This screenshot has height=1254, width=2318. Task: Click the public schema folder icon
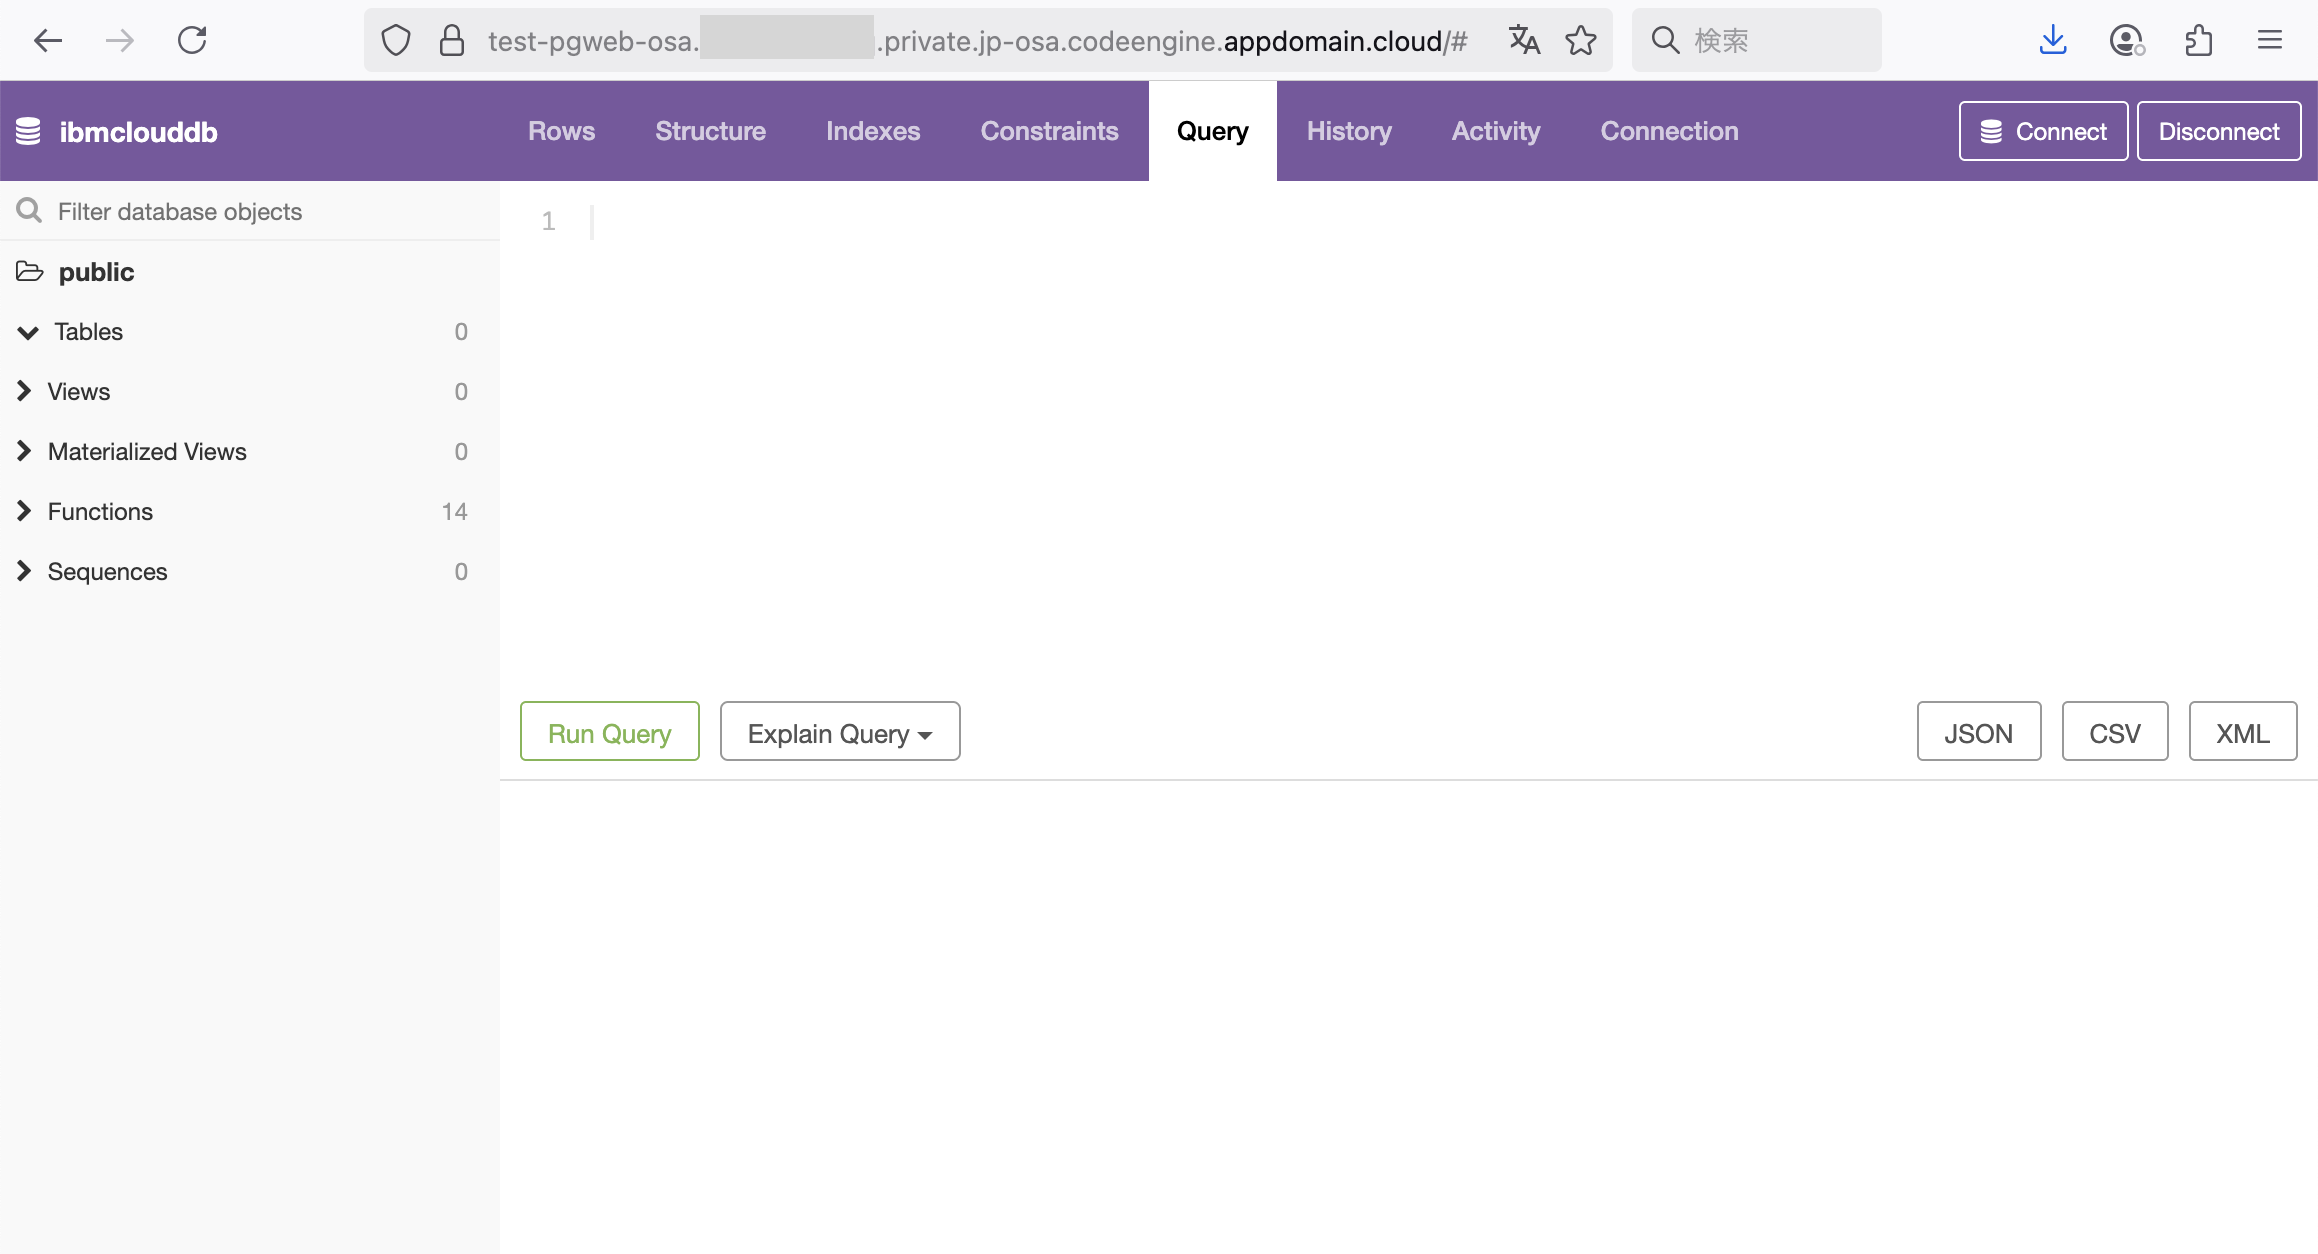pos(30,271)
